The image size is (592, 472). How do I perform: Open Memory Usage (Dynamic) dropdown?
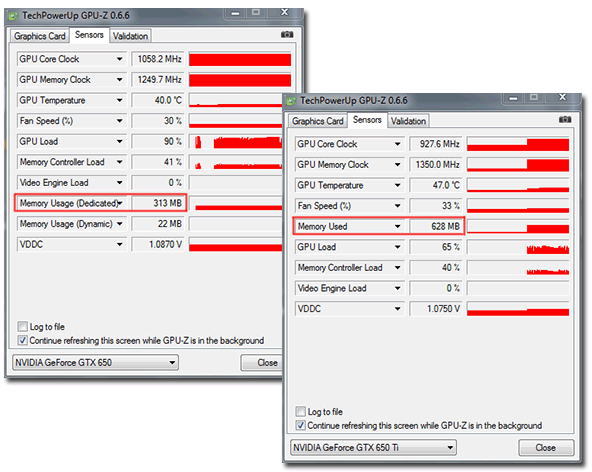point(119,224)
